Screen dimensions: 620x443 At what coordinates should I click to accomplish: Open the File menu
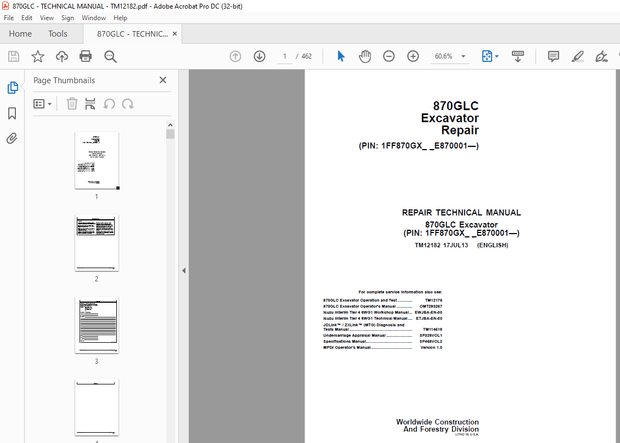(x=9, y=18)
